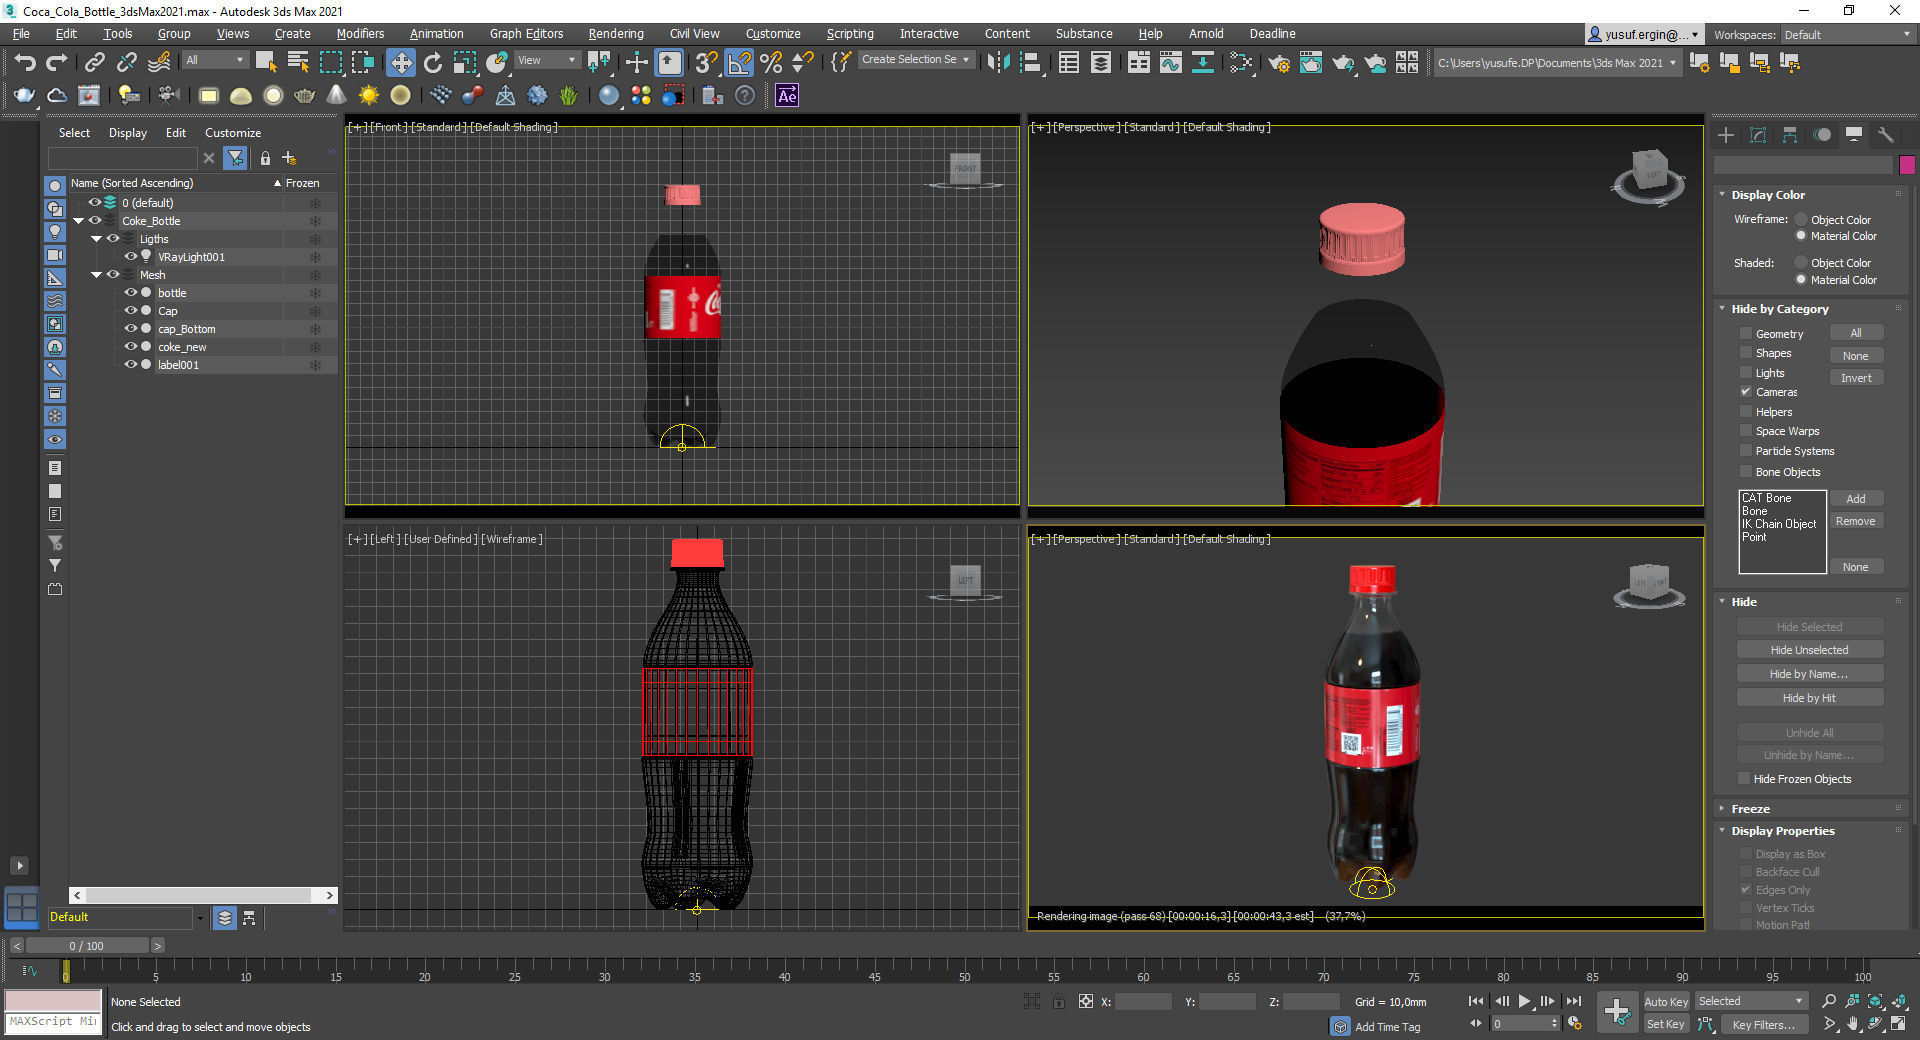This screenshot has height=1040, width=1920.
Task: Jump to the start frame
Action: tap(1476, 1001)
